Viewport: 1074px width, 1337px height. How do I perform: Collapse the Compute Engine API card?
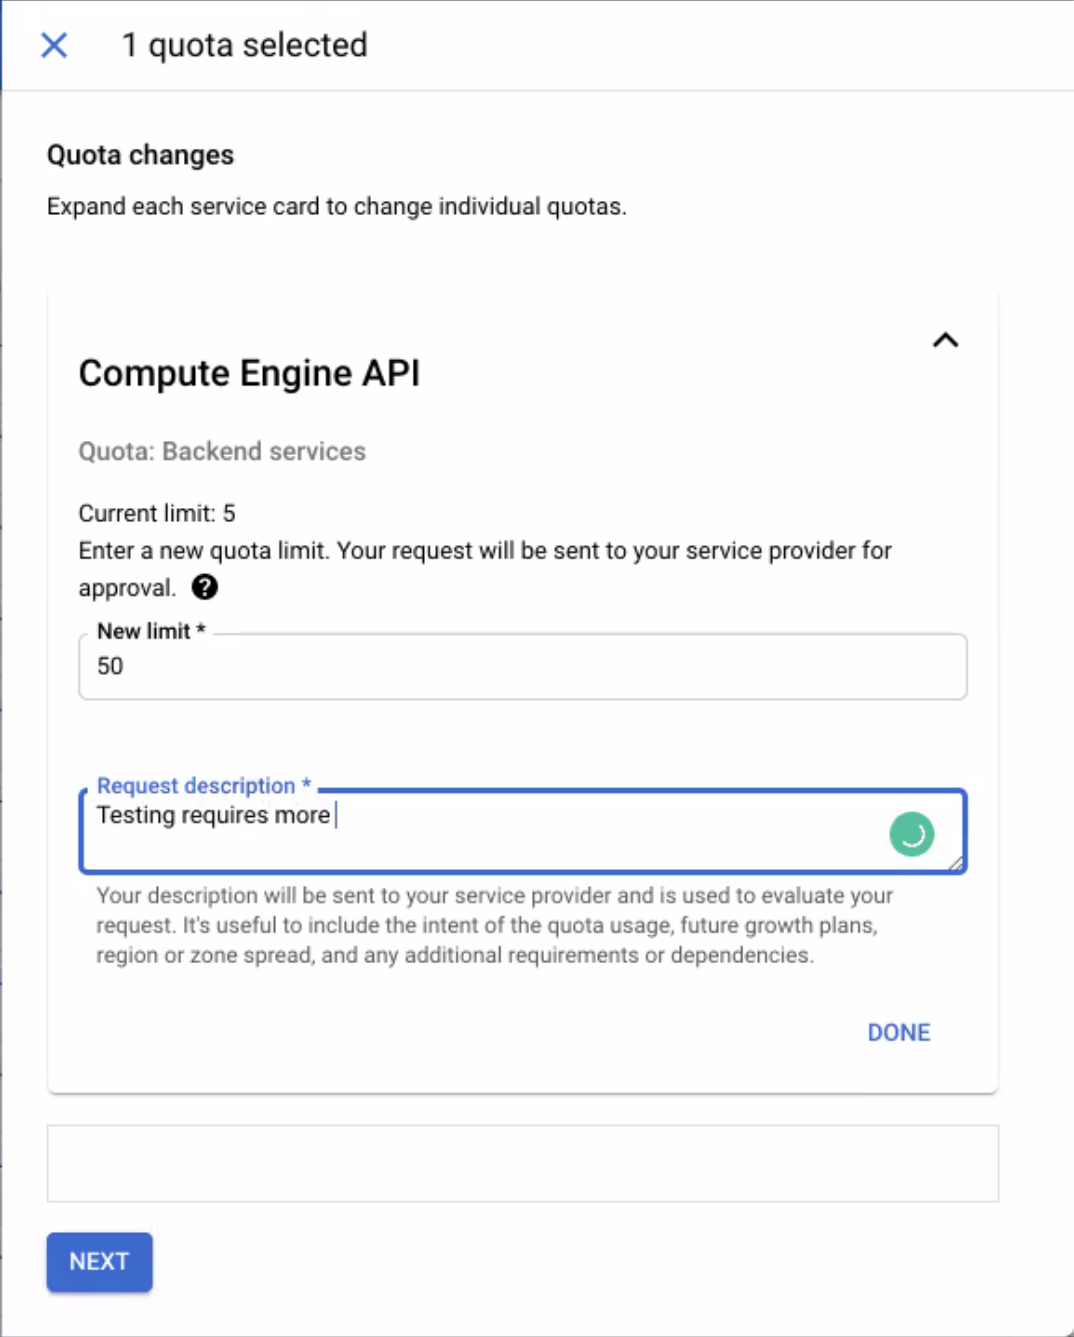pyautogui.click(x=945, y=340)
